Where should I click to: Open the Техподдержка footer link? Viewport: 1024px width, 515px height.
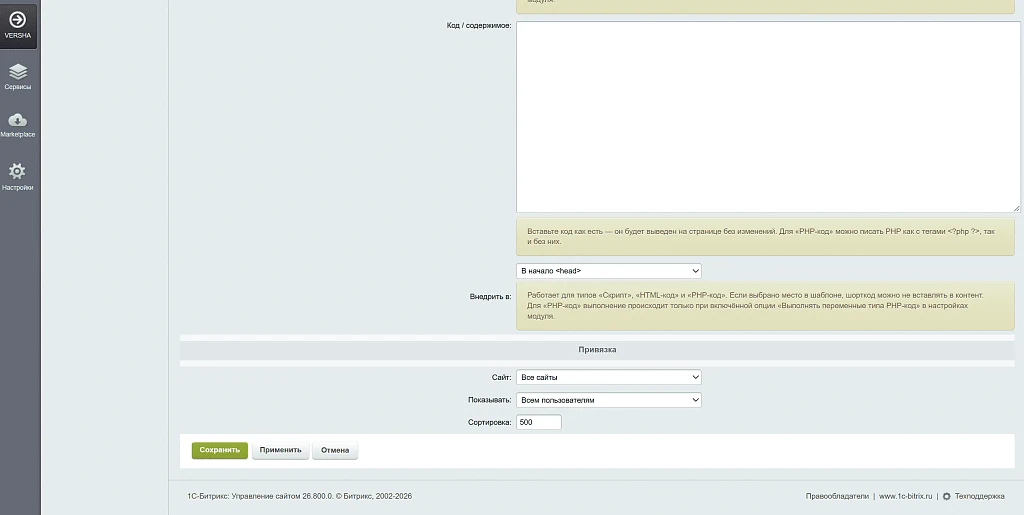(x=980, y=496)
